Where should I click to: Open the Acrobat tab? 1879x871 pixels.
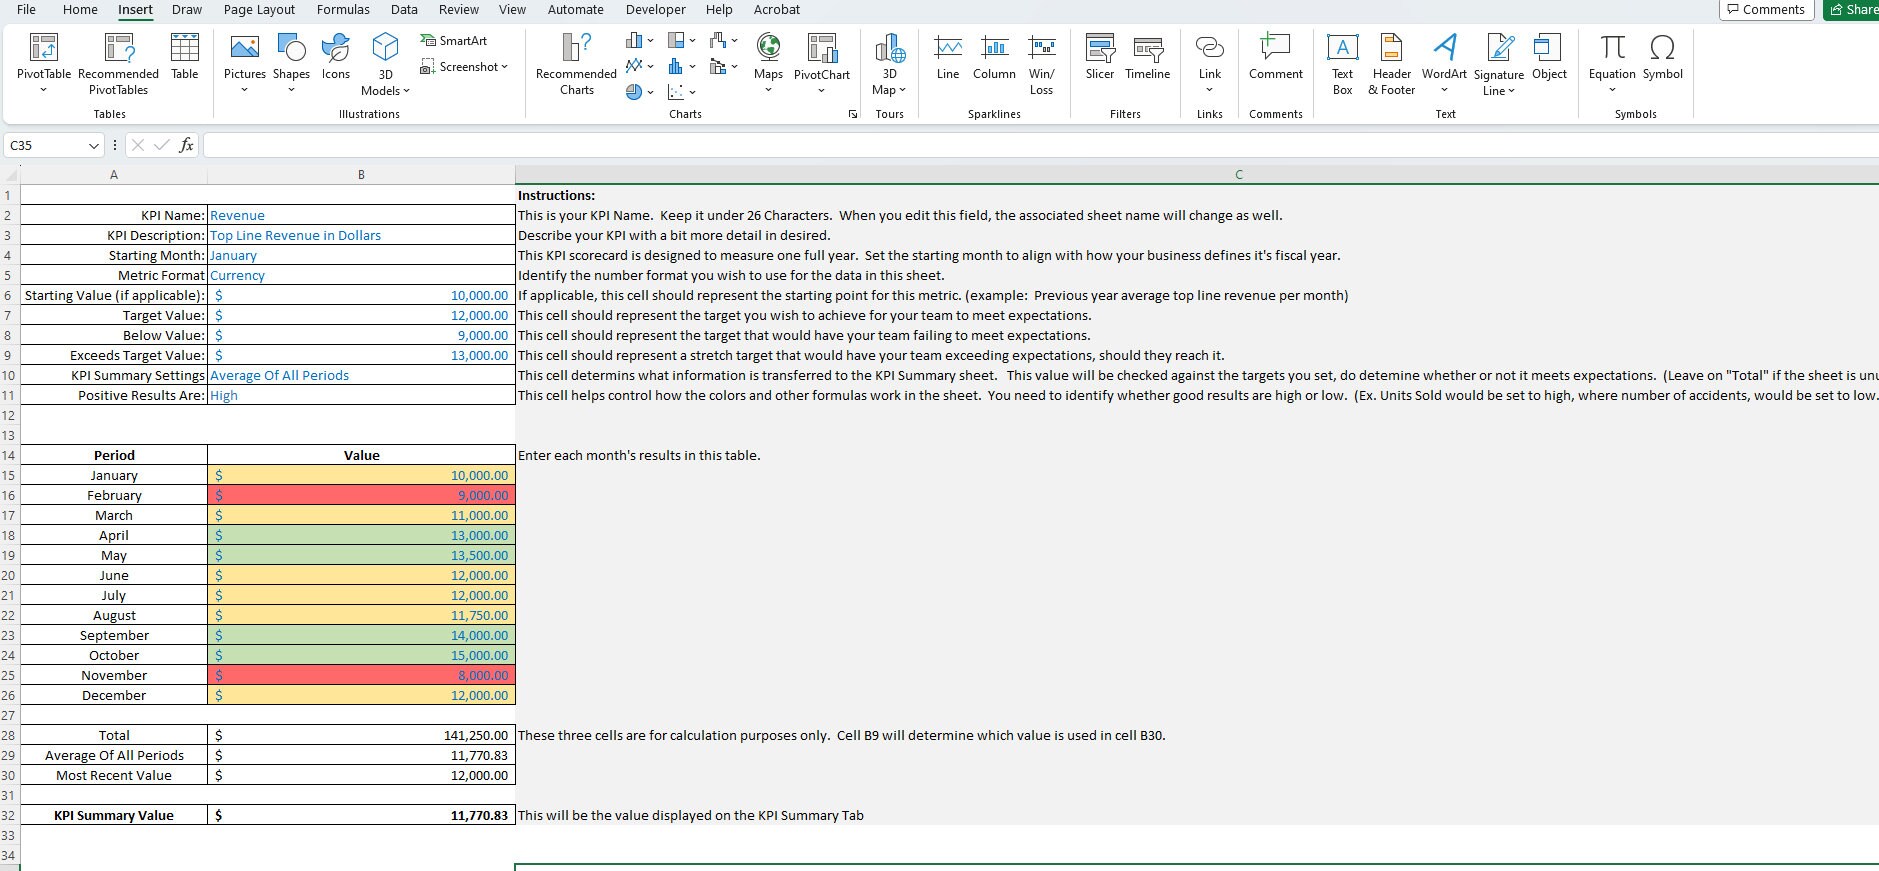776,9
